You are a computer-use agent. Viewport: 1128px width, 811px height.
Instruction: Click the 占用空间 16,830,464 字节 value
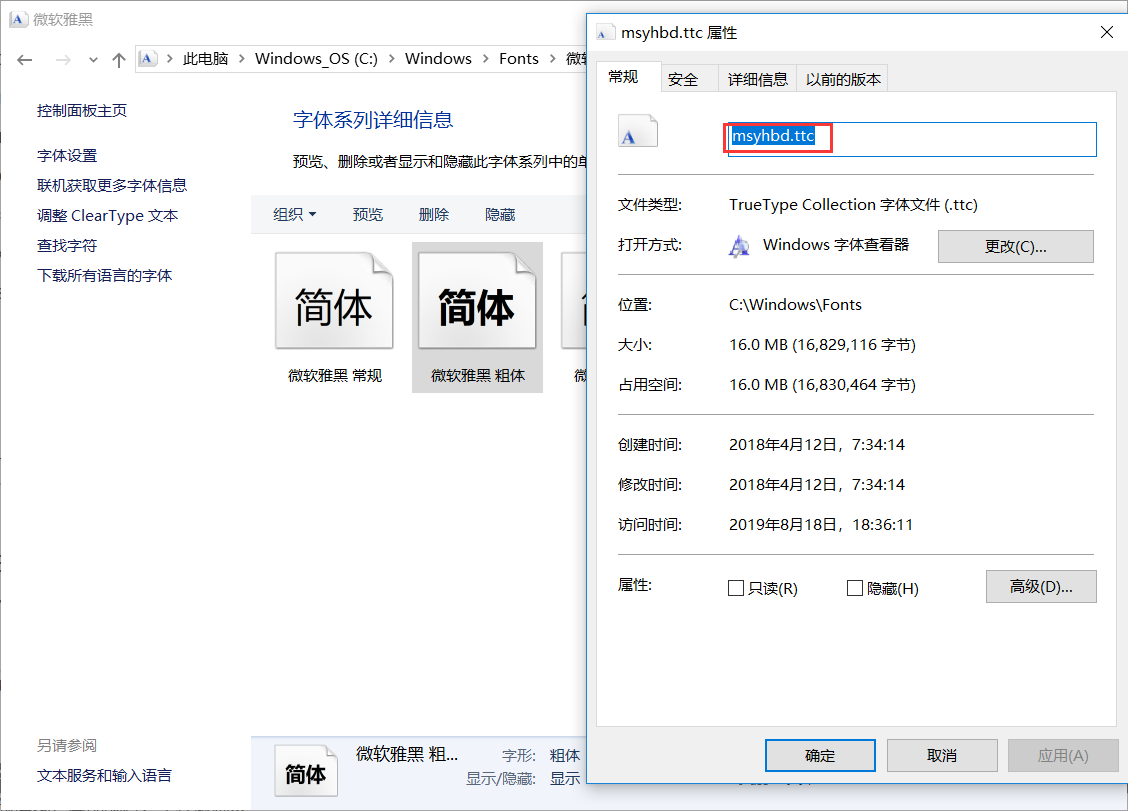coord(822,385)
